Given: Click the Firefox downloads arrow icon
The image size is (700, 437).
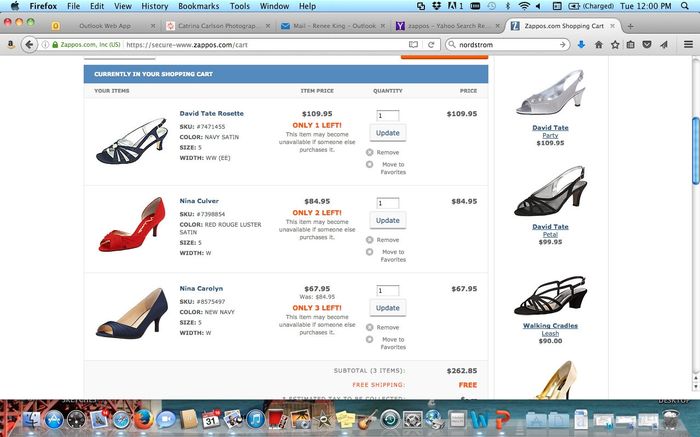Looking at the screenshot, I should (x=582, y=44).
